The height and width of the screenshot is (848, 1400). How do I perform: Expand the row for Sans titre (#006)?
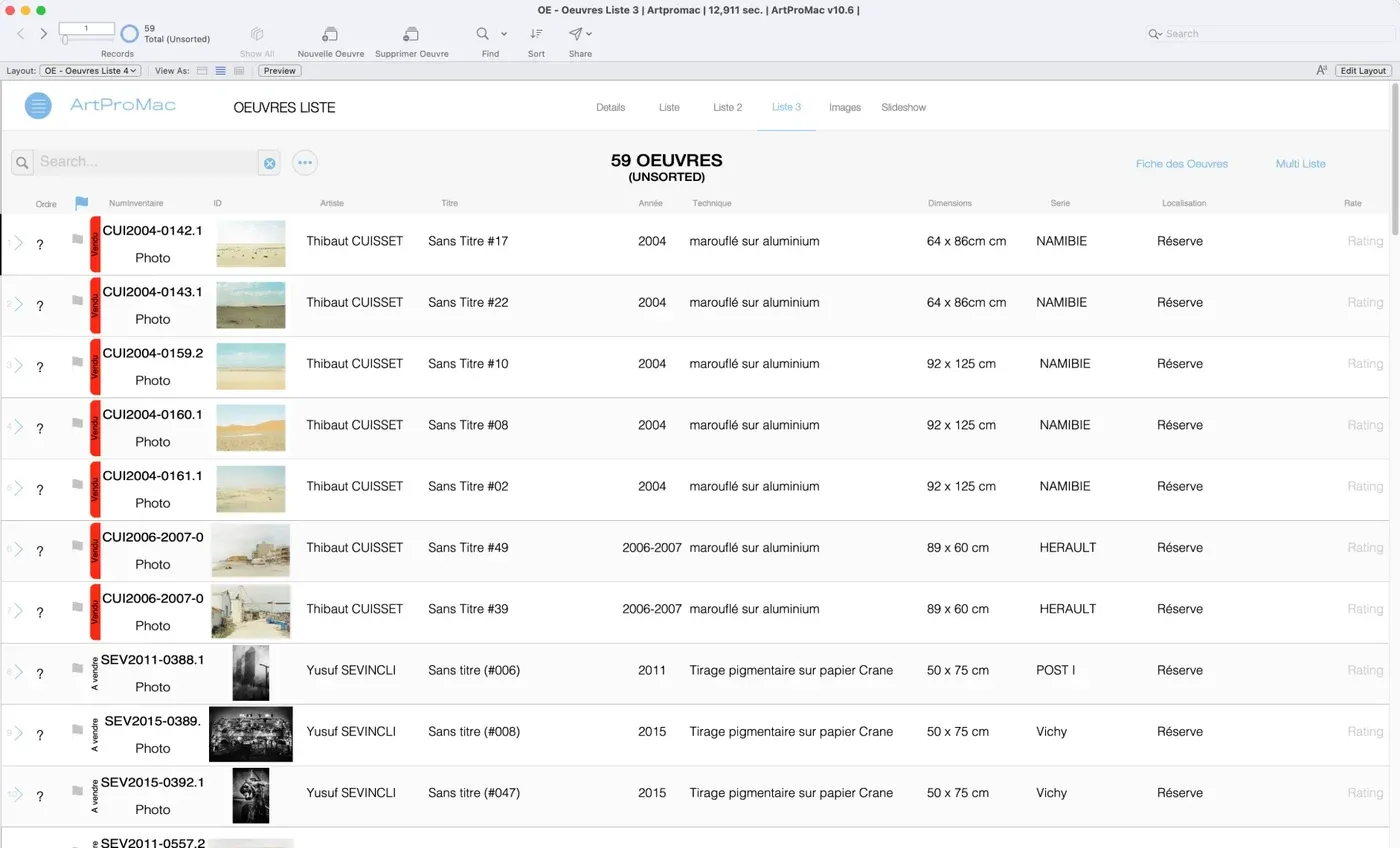(18, 672)
